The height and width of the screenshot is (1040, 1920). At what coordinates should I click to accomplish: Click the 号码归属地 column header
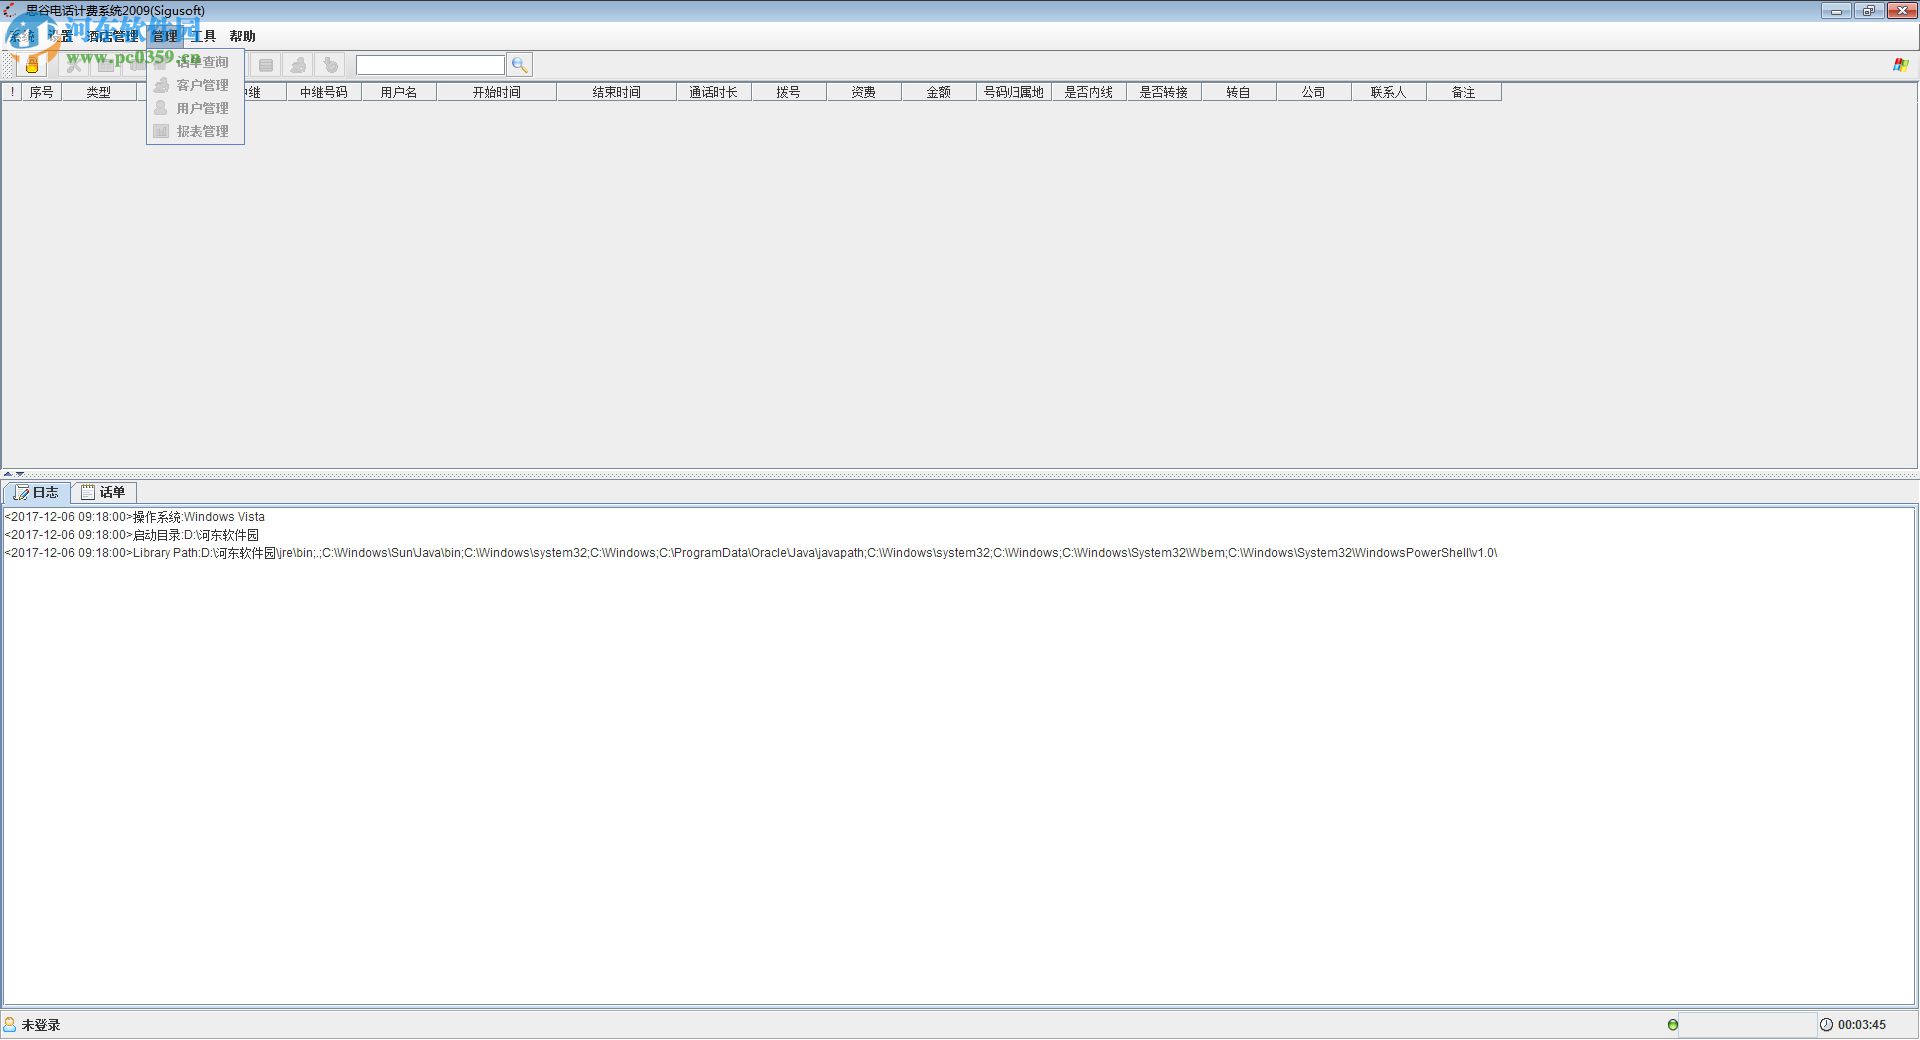click(x=1014, y=92)
